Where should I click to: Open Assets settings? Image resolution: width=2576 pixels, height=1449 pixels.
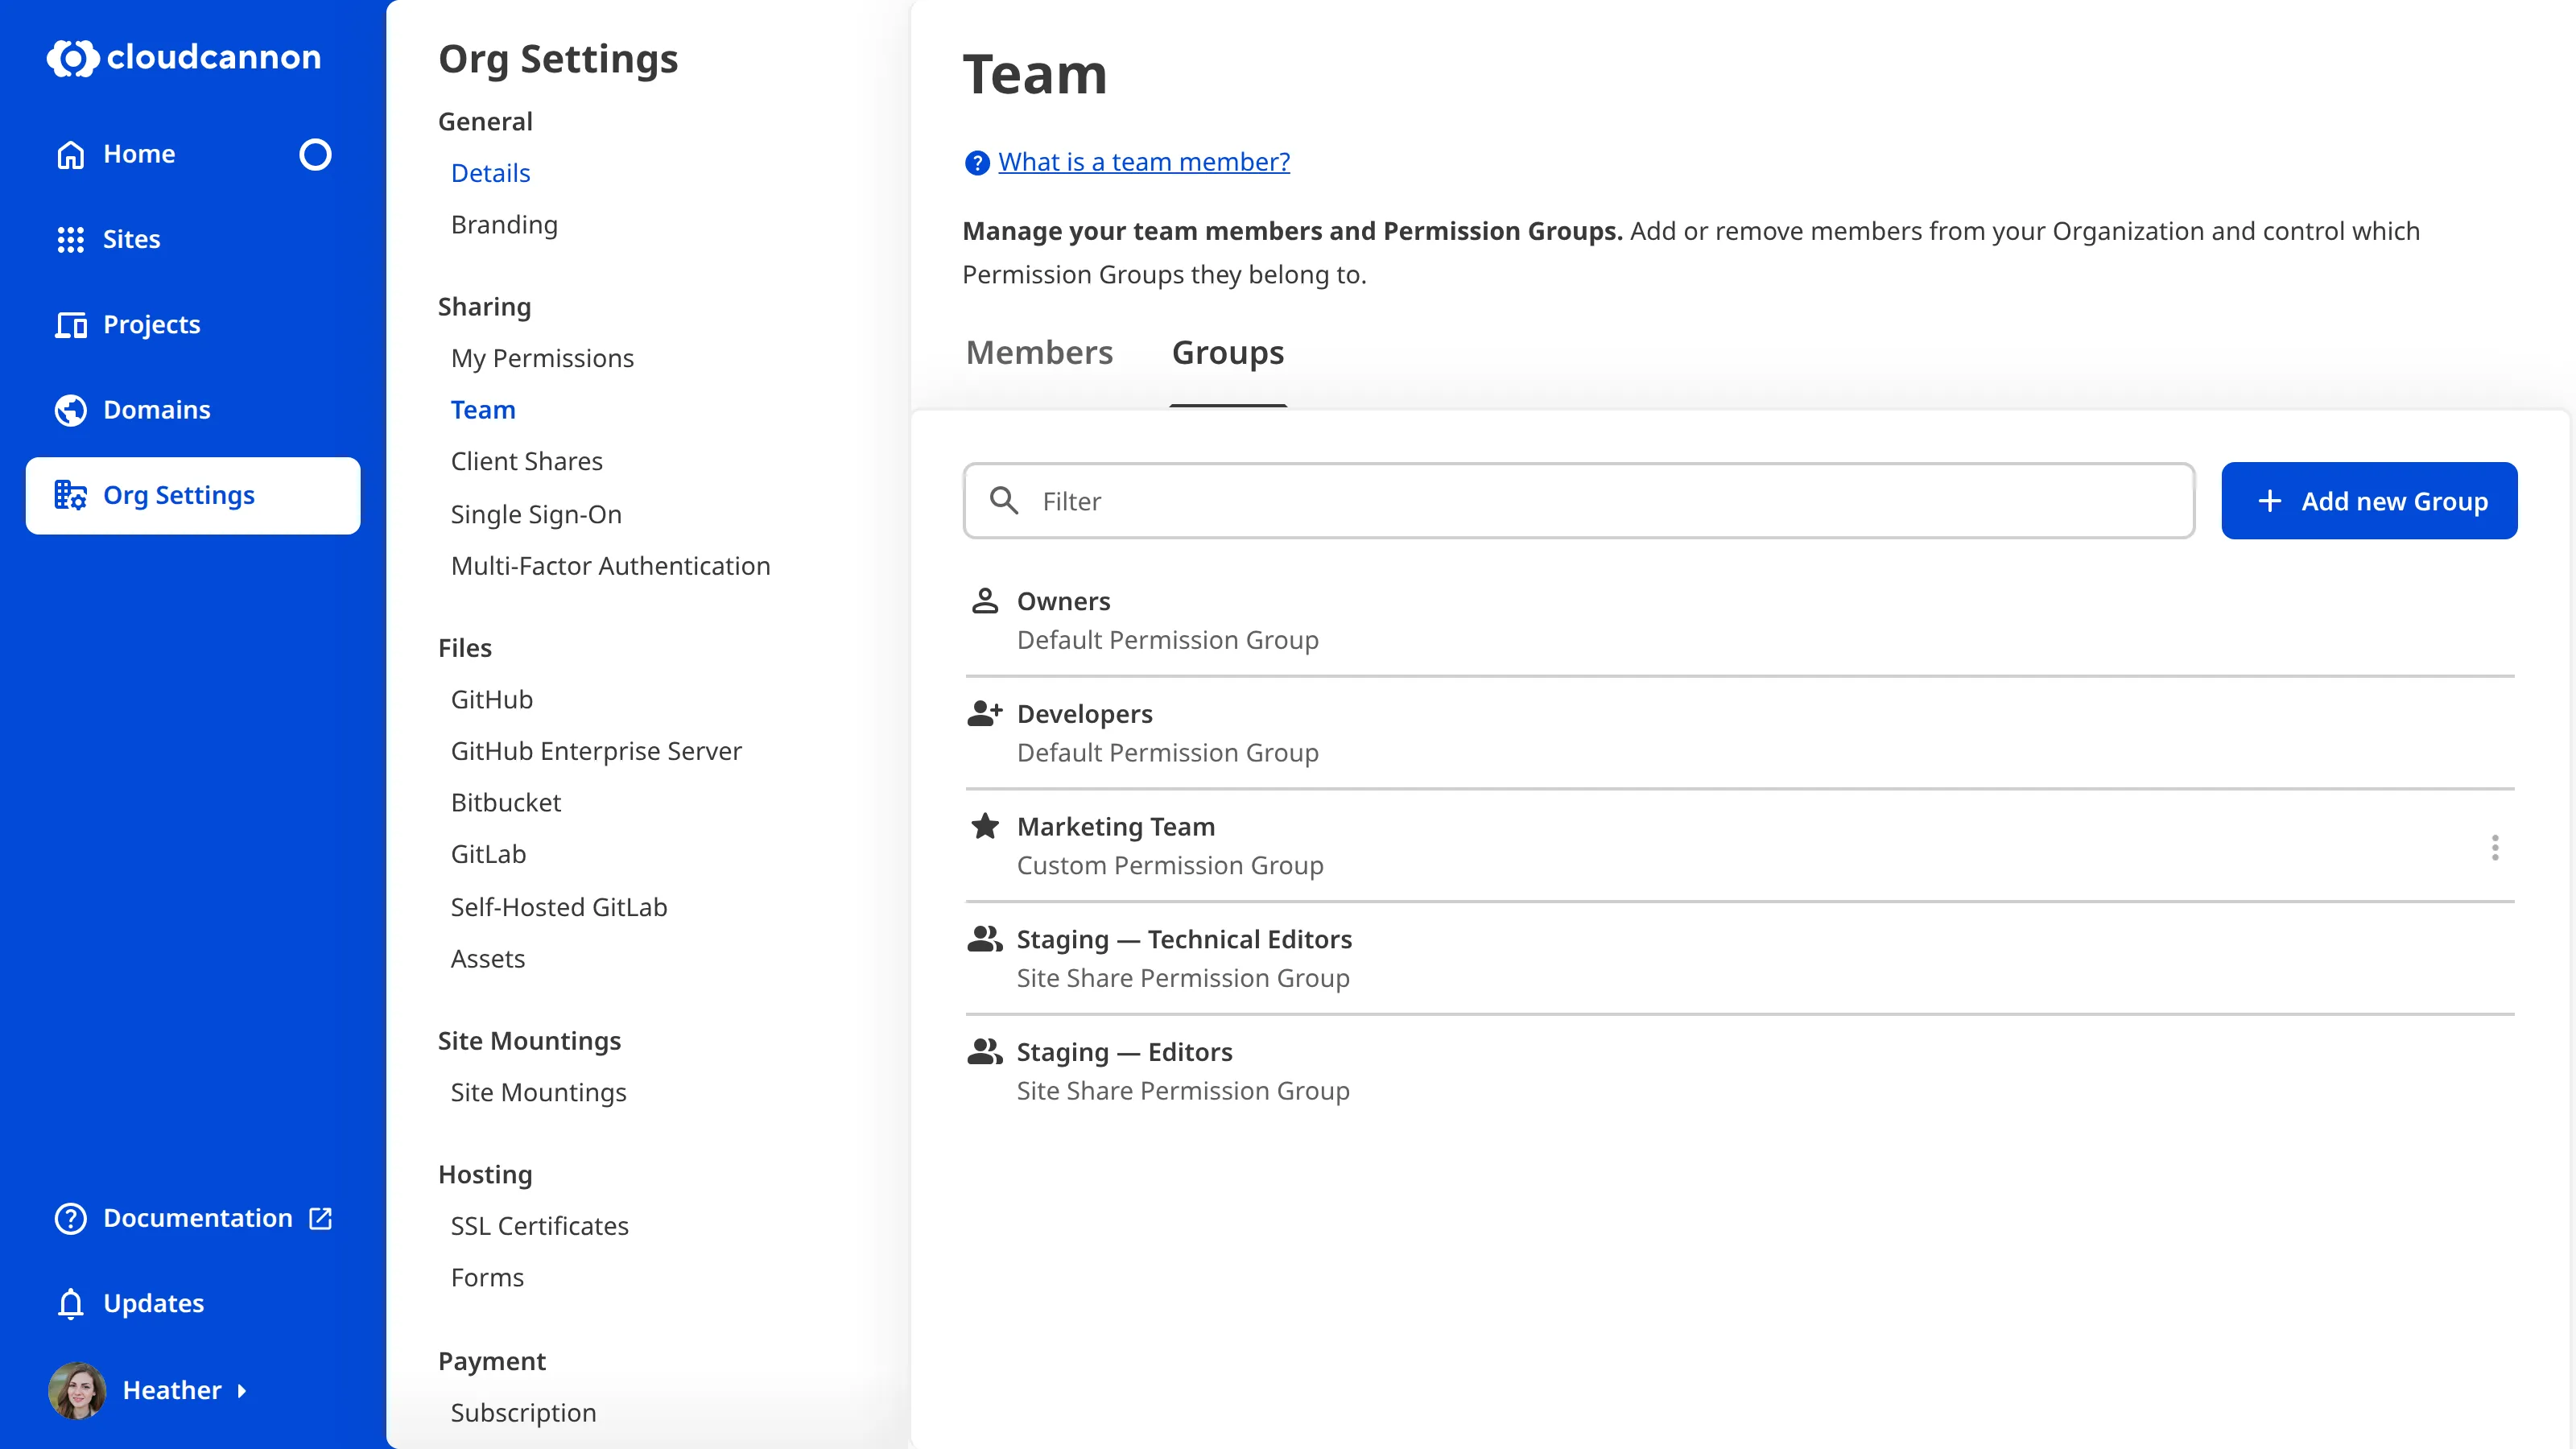487,959
